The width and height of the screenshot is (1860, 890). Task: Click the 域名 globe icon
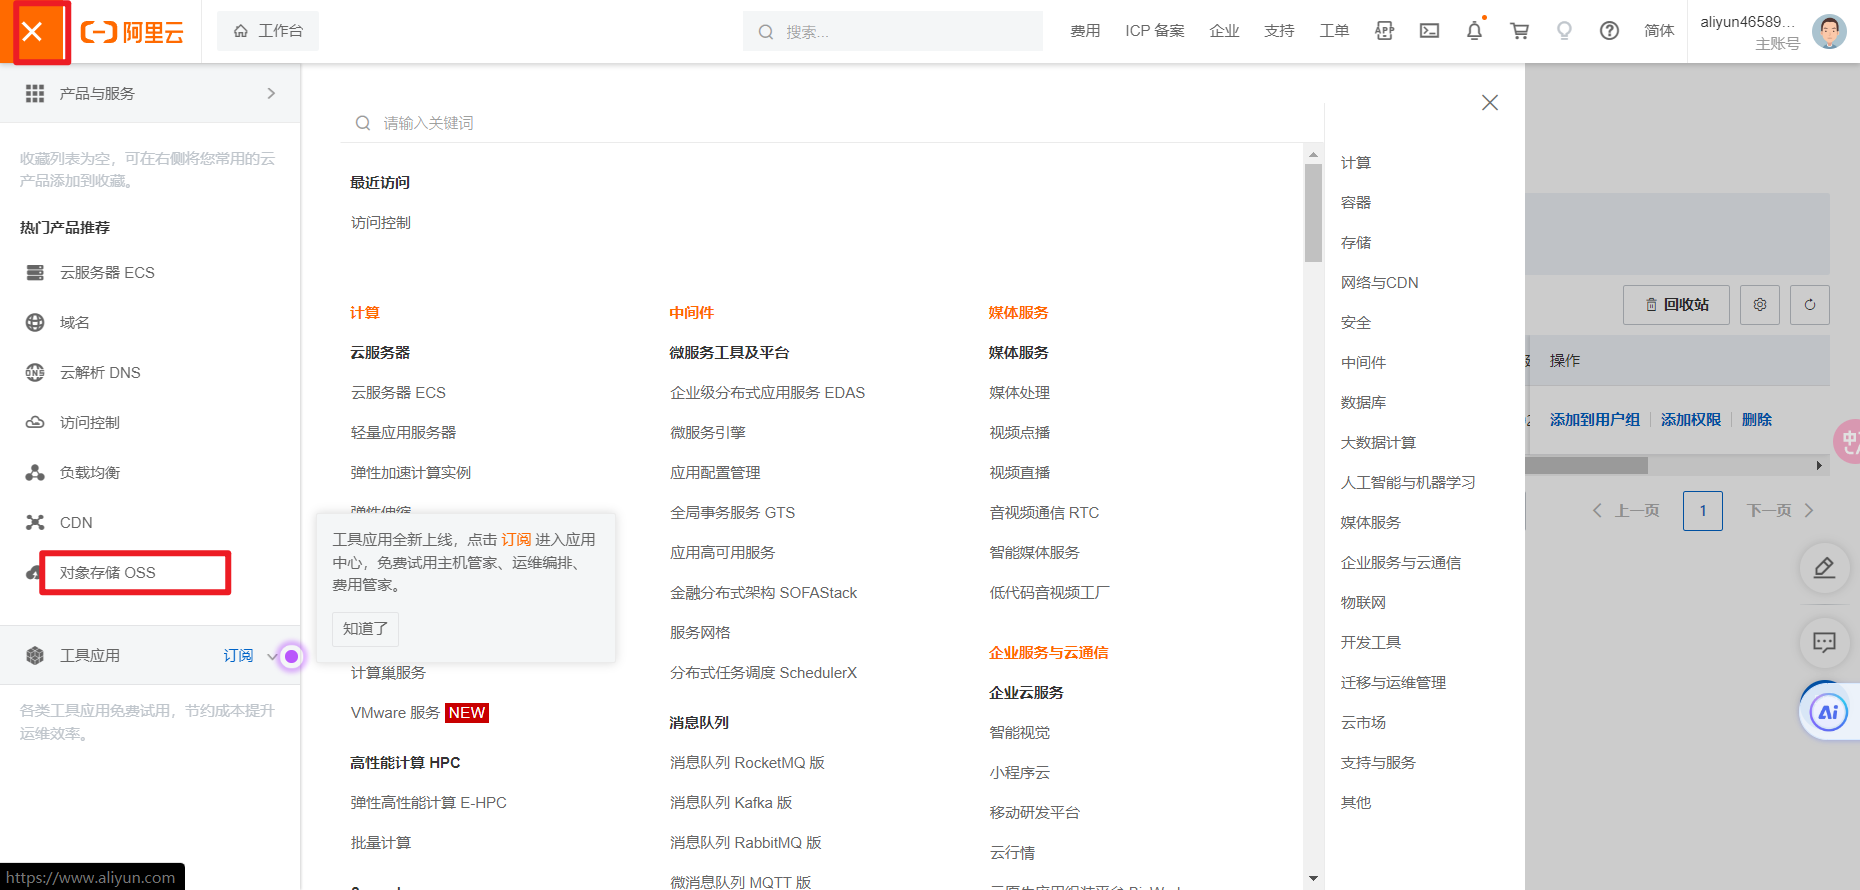coord(35,322)
